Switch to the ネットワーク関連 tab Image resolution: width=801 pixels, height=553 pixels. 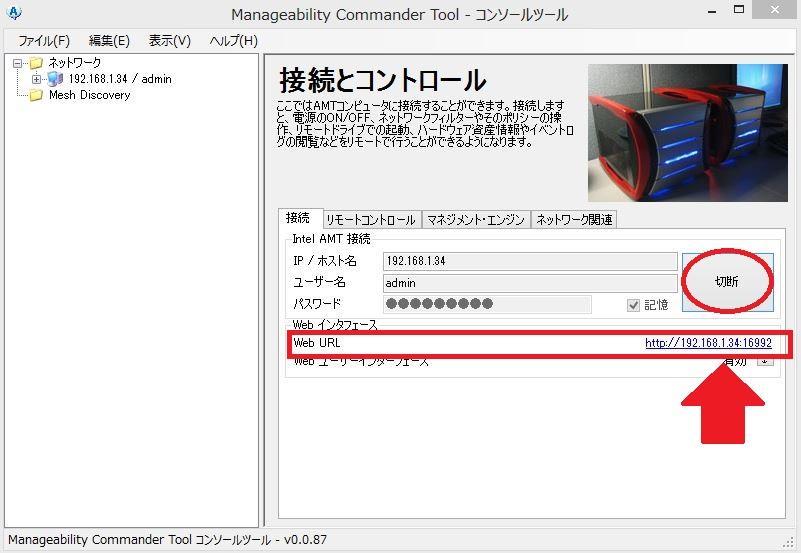[574, 220]
